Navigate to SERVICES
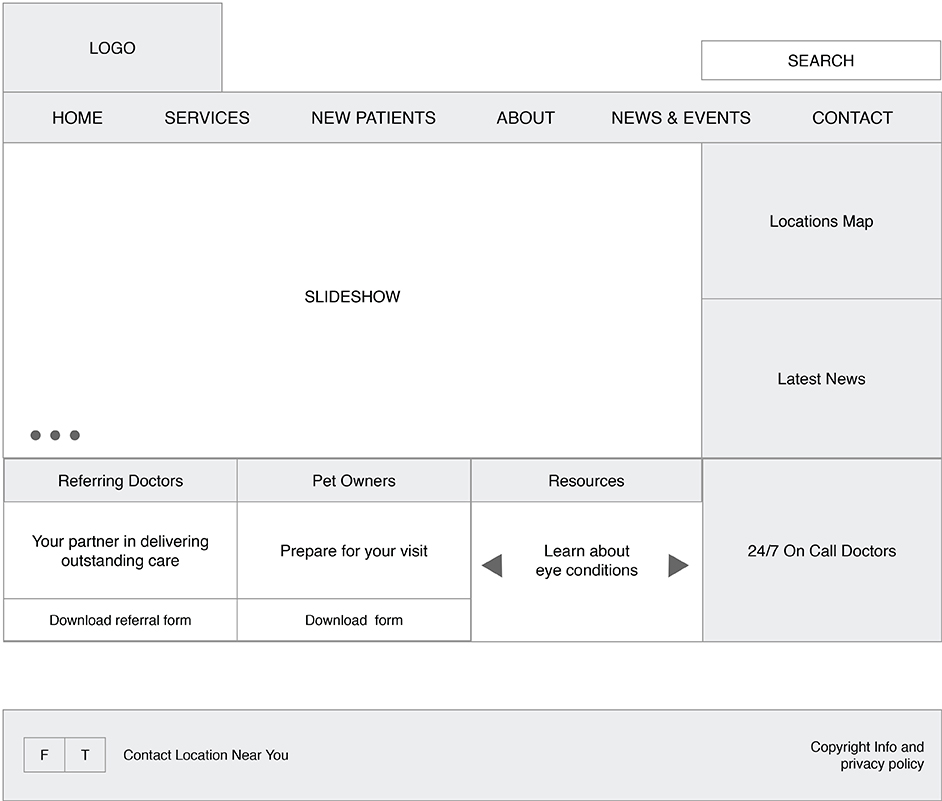The height and width of the screenshot is (801, 942). coord(206,118)
